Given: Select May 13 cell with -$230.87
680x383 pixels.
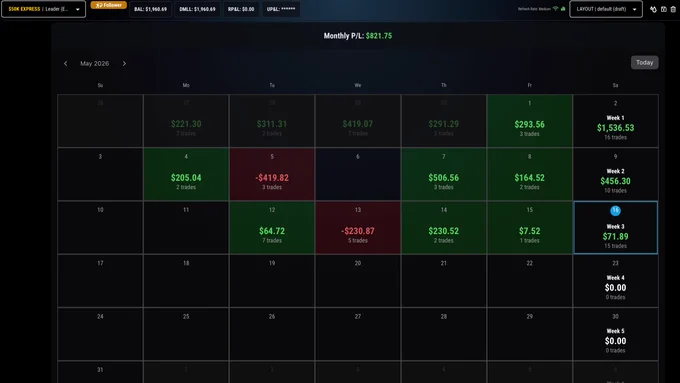Looking at the screenshot, I should point(358,228).
